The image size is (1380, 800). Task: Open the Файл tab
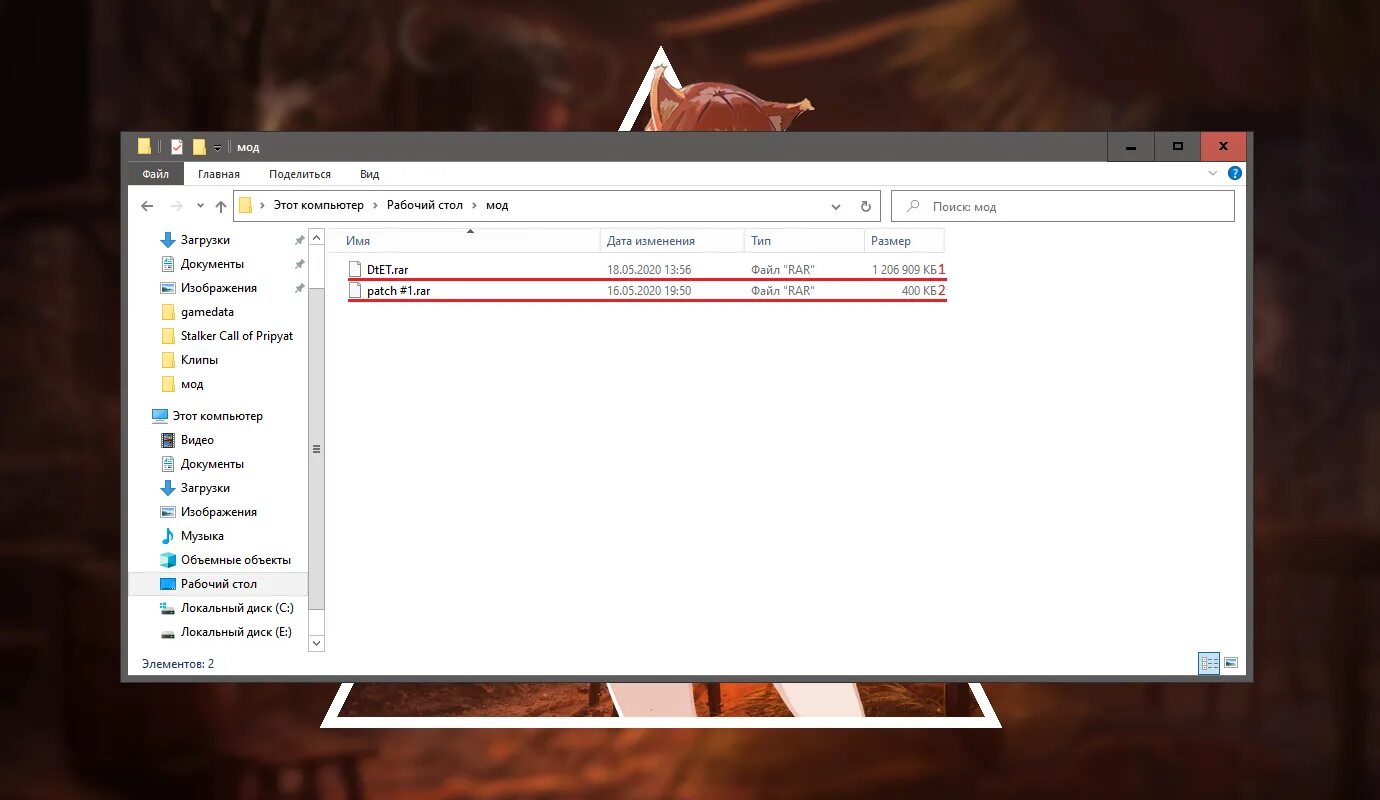[x=155, y=174]
